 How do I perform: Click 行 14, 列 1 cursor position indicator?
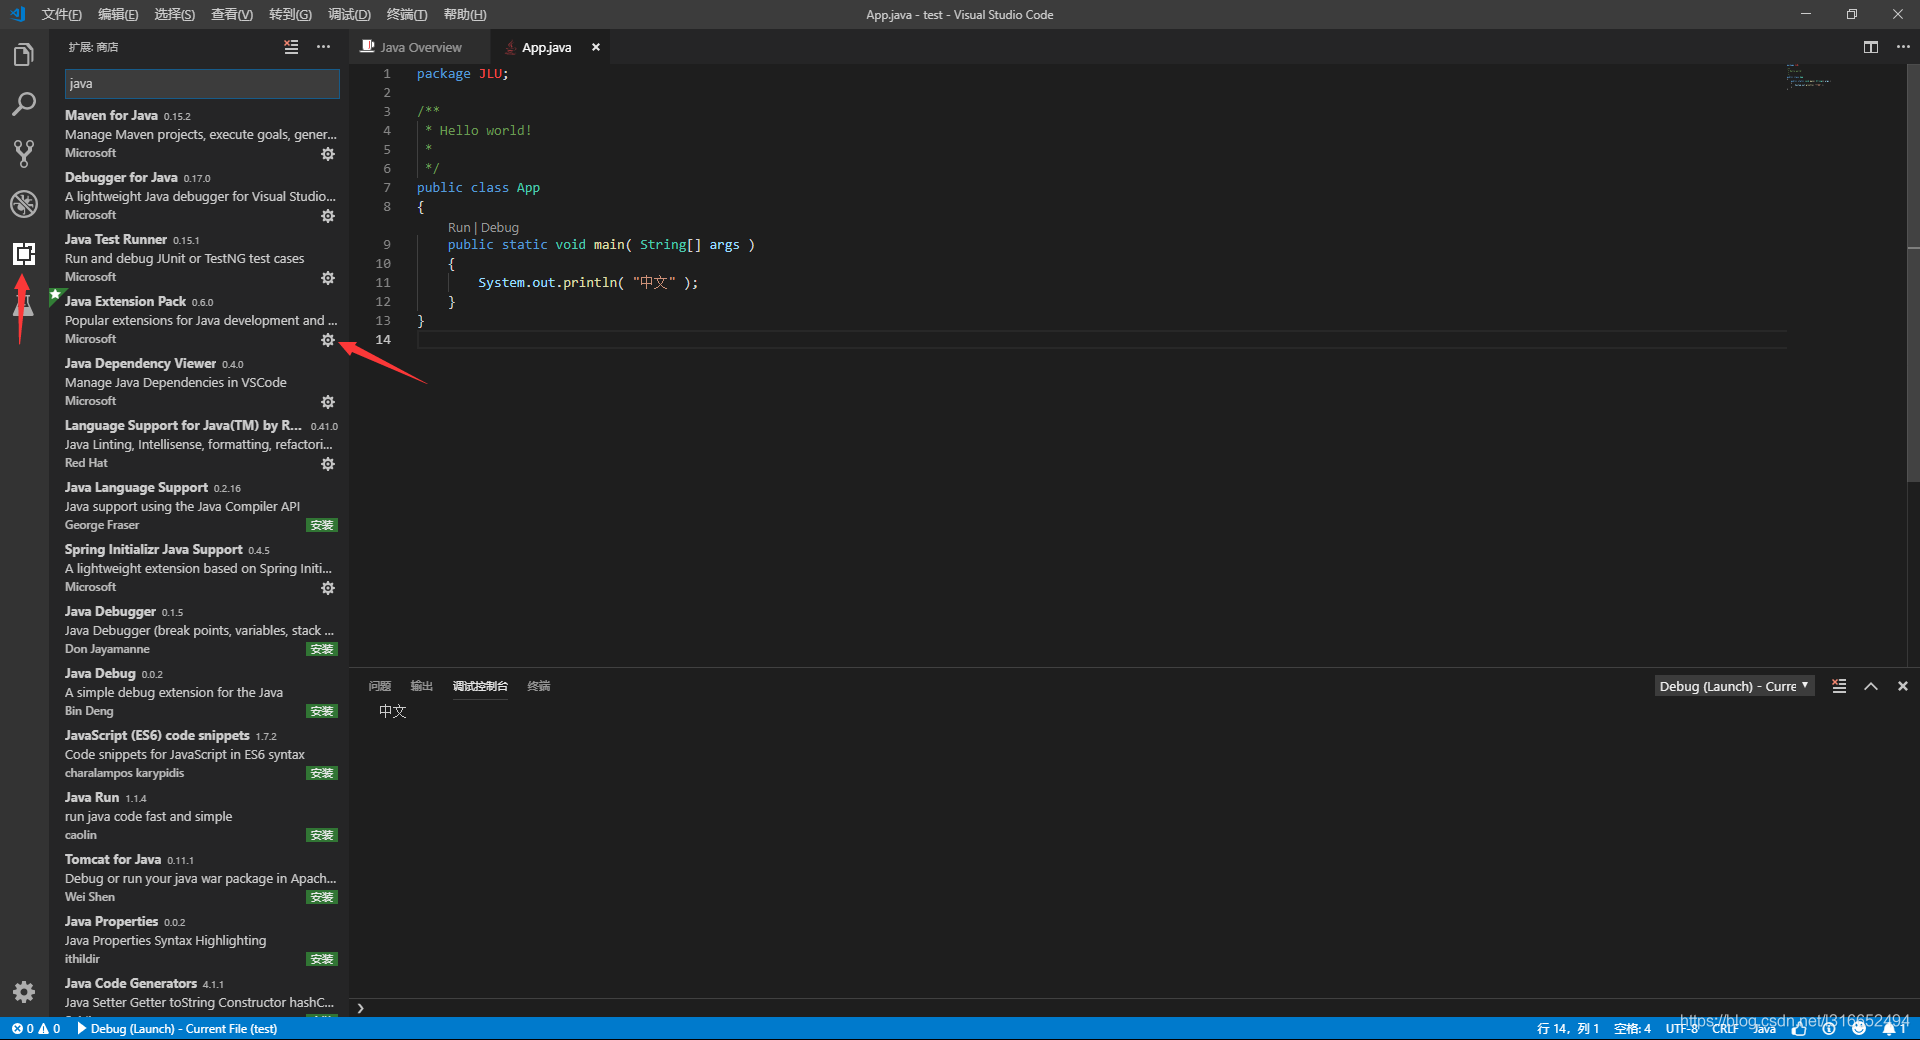(1567, 1028)
